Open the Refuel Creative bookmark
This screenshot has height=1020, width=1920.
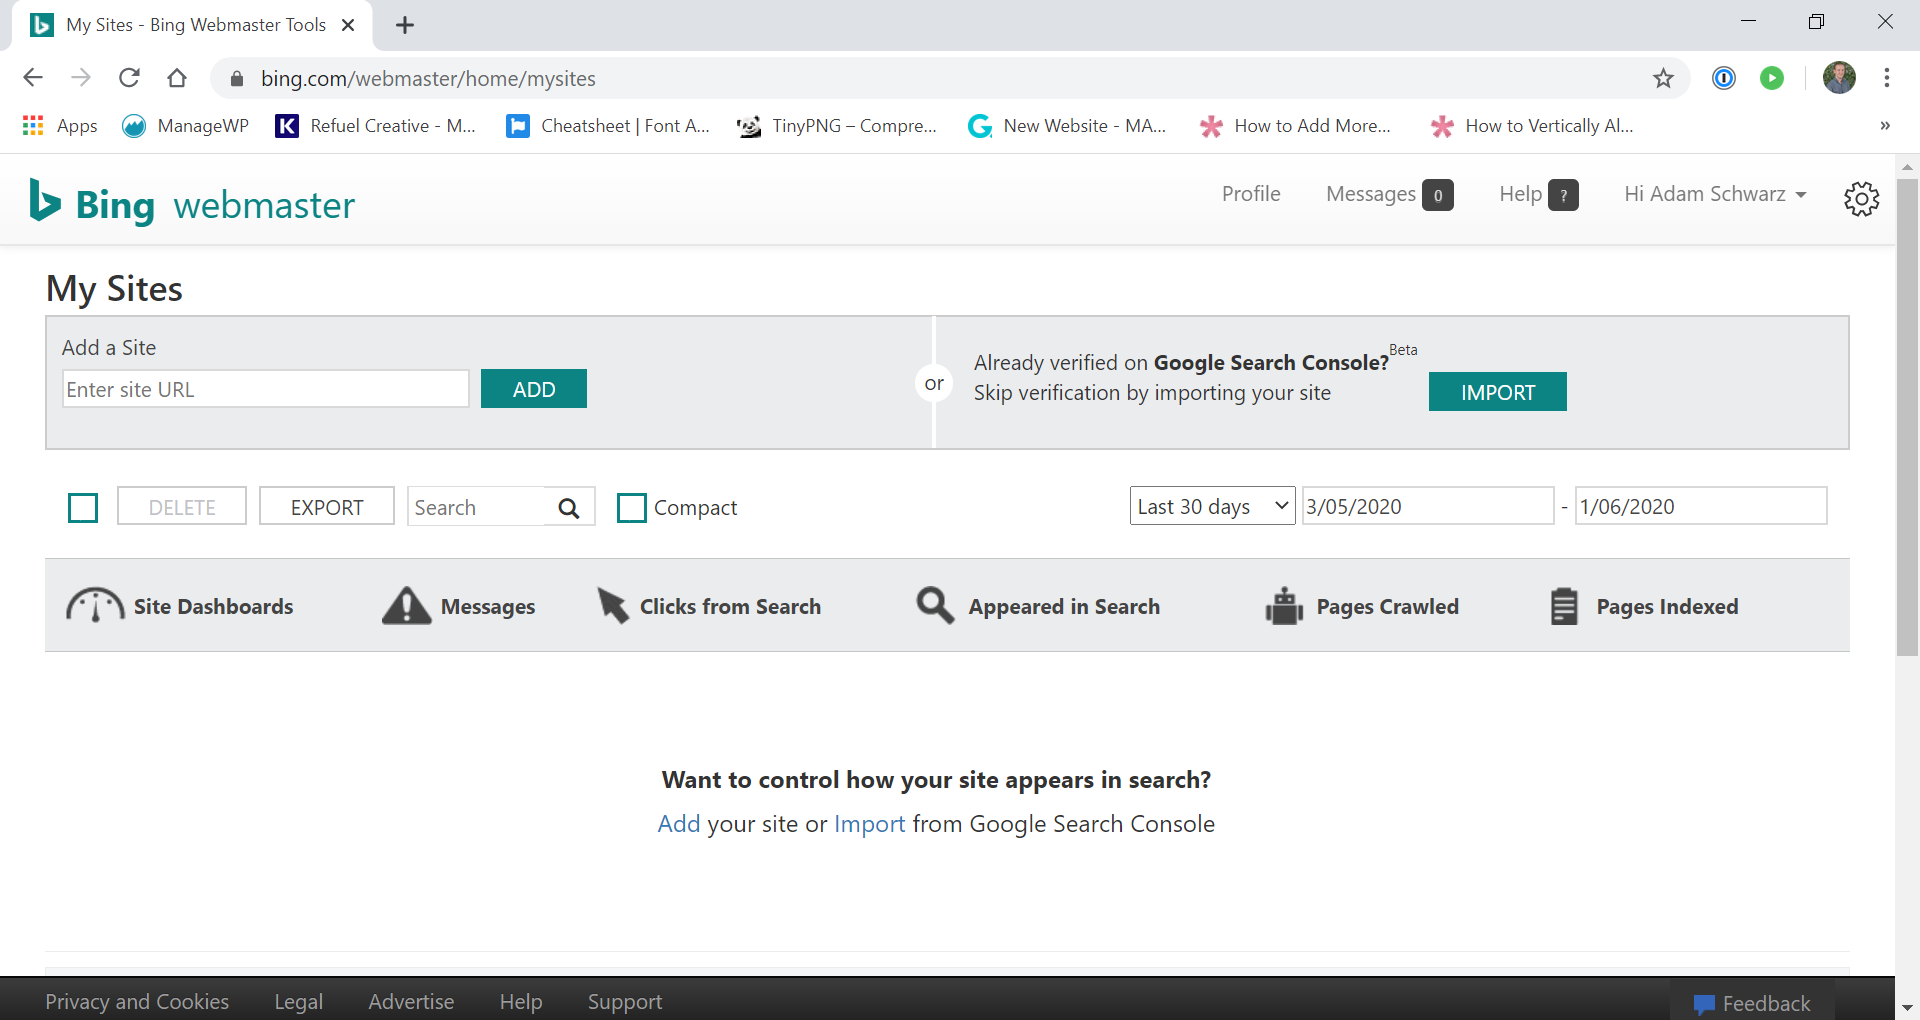[x=376, y=126]
